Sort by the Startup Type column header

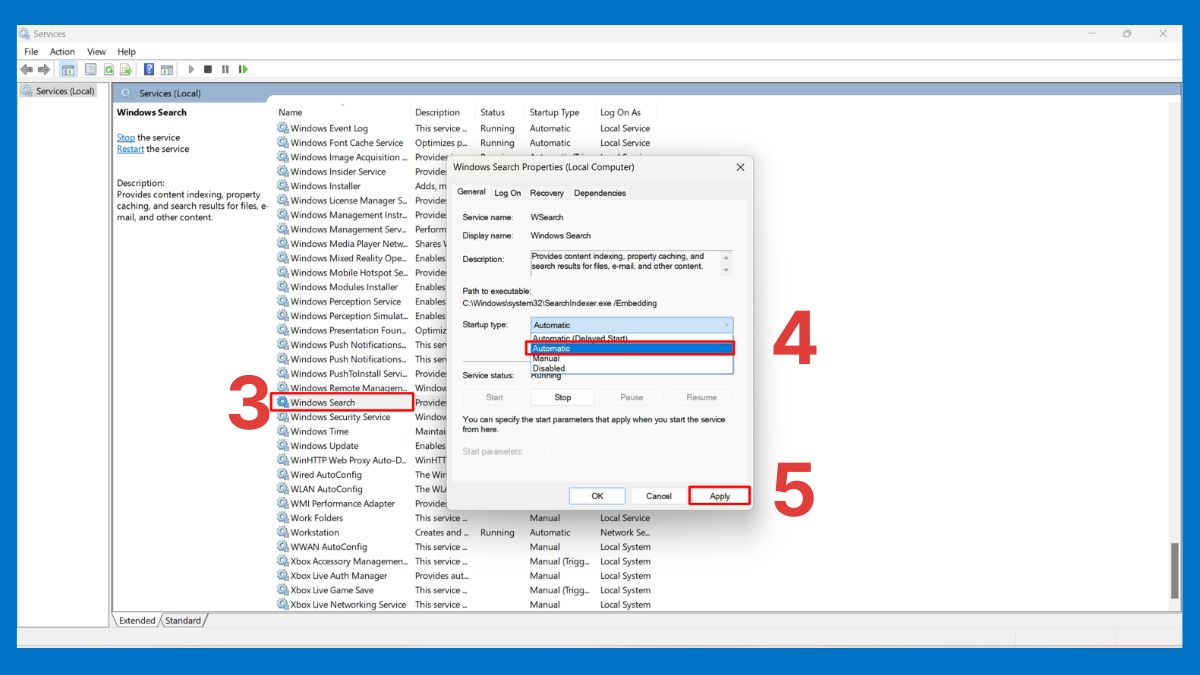(554, 112)
